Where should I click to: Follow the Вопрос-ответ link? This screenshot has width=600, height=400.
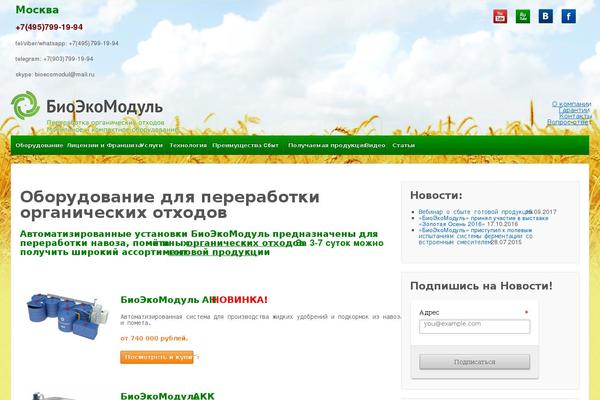(569, 122)
